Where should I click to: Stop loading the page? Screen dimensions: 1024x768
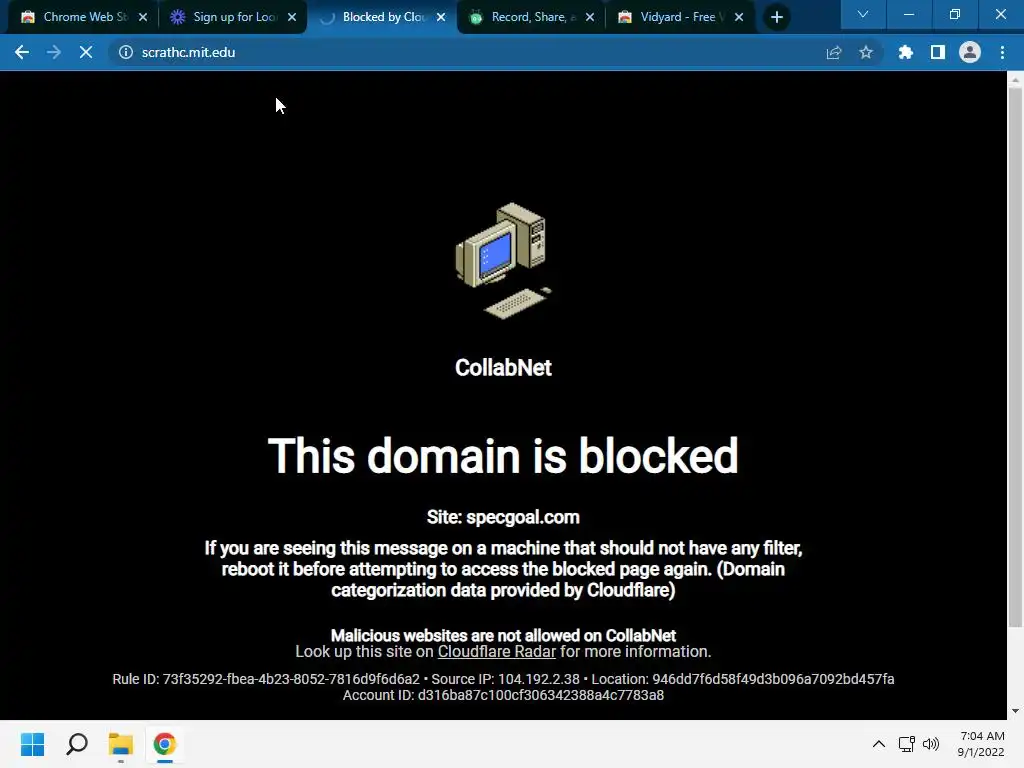coord(86,52)
